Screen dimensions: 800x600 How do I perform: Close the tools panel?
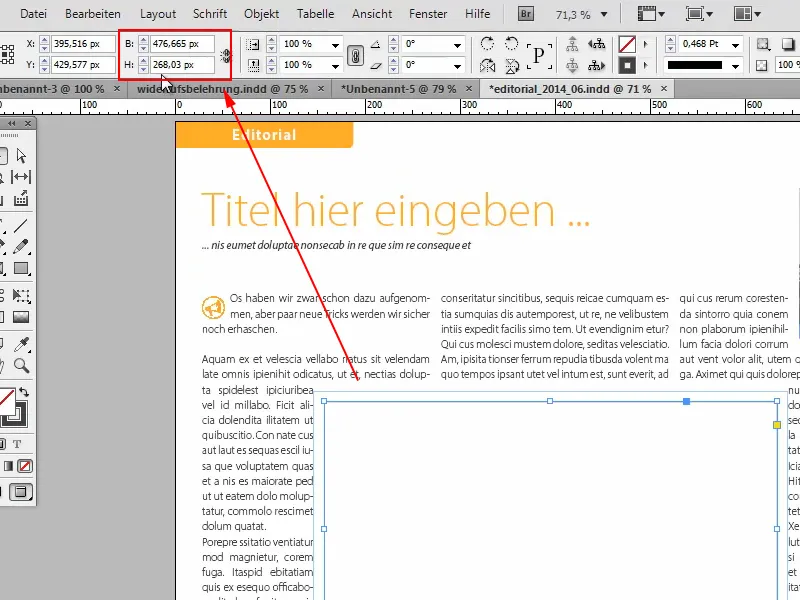pos(28,123)
